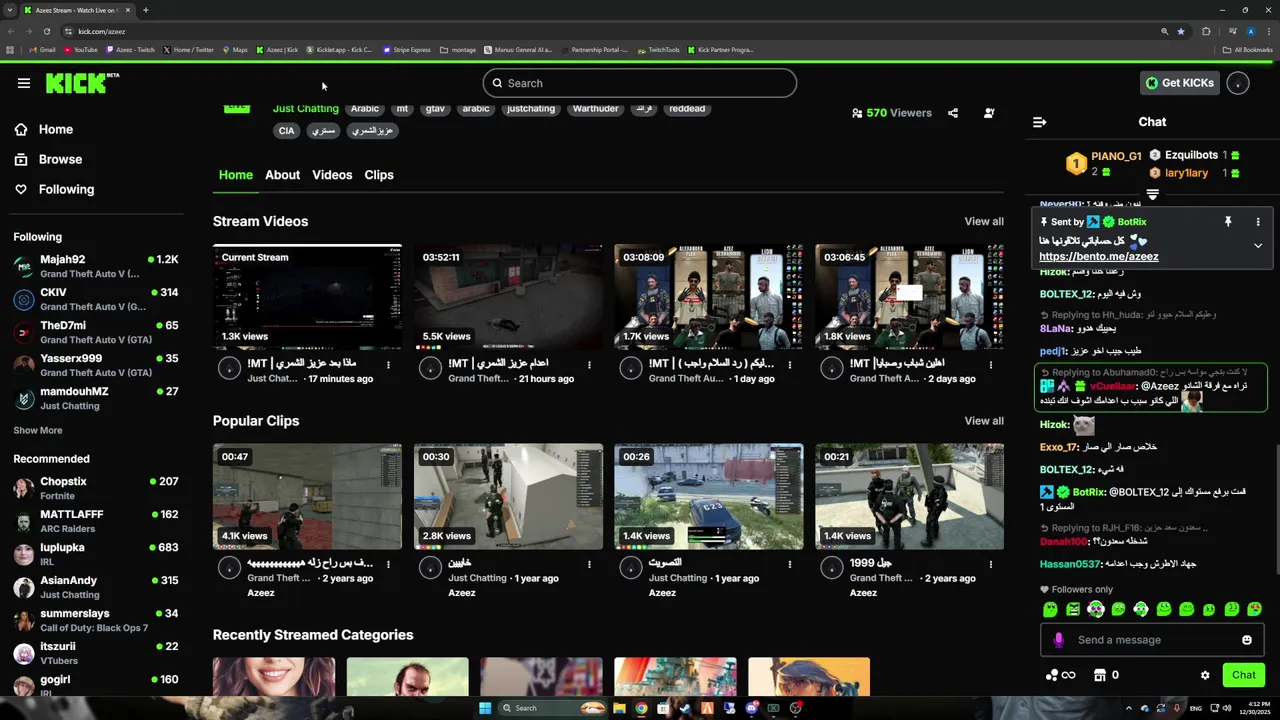Viewport: 1280px width, 720px height.
Task: Open options for the 2 days ago video
Action: 991,365
